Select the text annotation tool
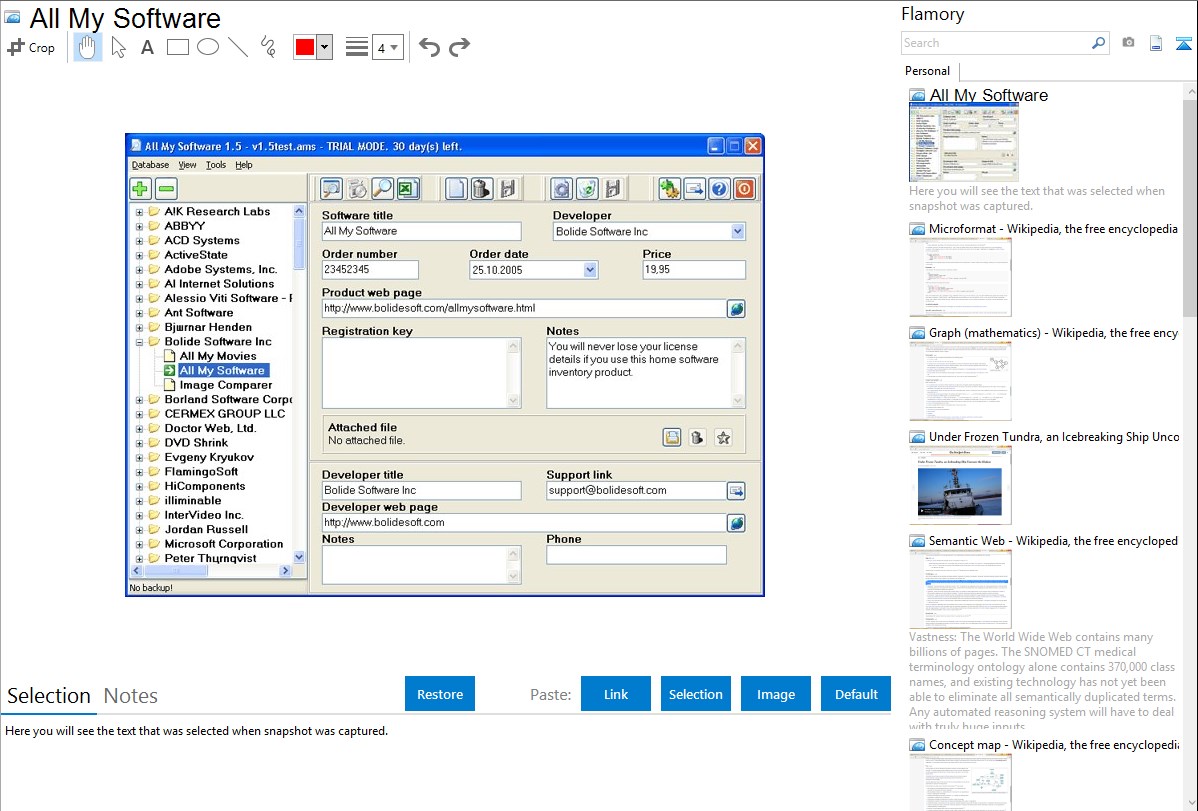The height and width of the screenshot is (811, 1198). [x=147, y=47]
